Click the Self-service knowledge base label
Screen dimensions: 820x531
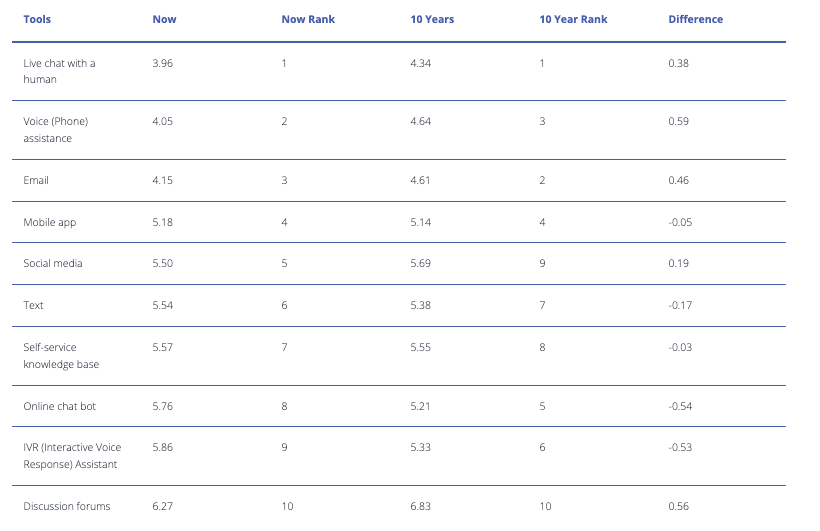coord(61,356)
